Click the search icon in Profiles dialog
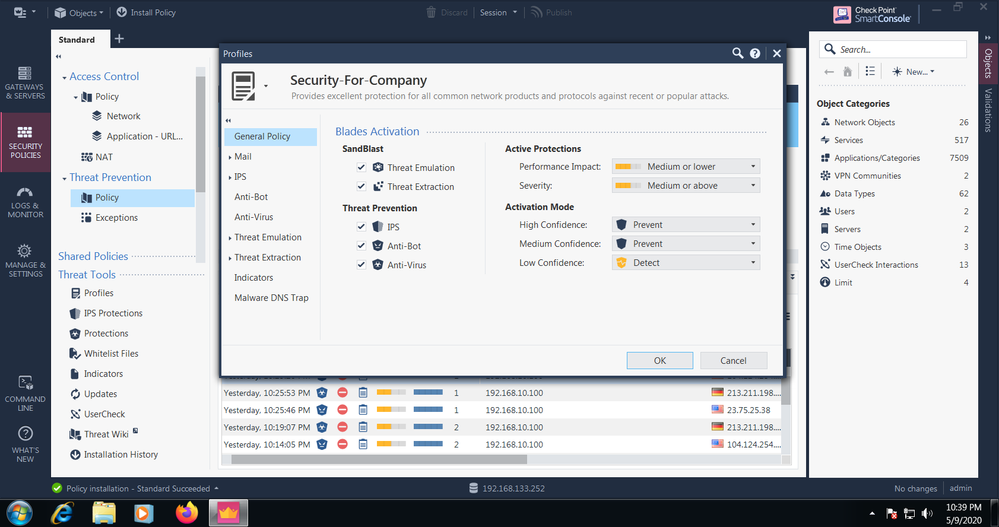Screen dimensions: 999x527 738,53
